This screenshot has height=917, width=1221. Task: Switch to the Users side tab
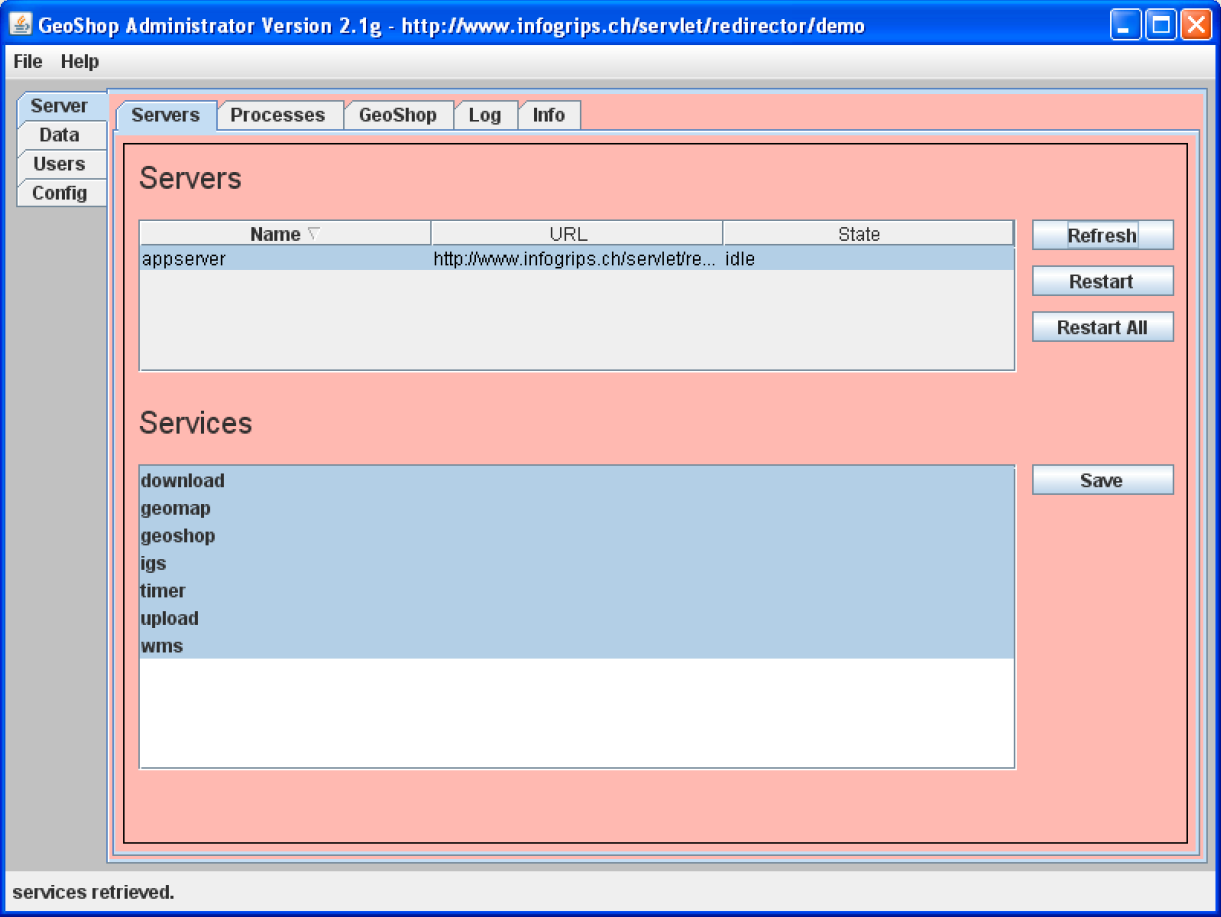coord(60,164)
